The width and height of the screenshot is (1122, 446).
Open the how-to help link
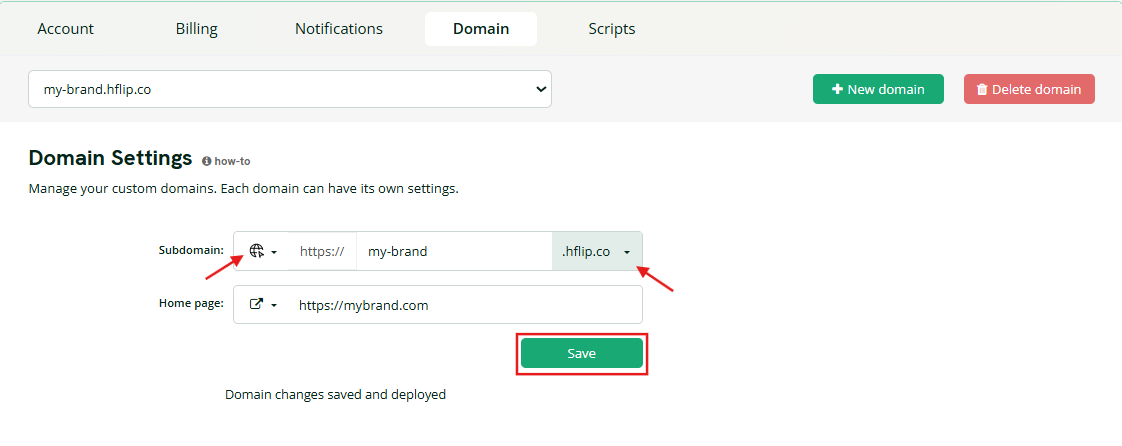click(x=227, y=161)
